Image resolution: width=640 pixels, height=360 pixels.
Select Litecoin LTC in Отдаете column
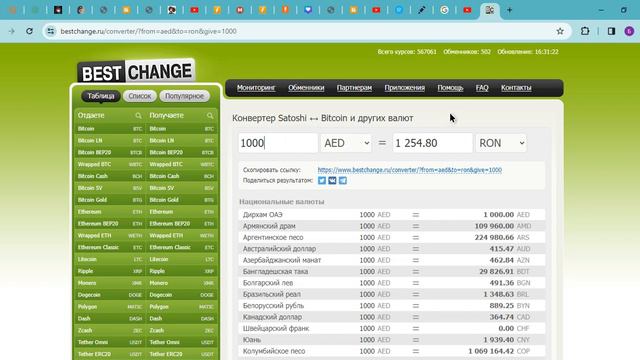(x=110, y=259)
